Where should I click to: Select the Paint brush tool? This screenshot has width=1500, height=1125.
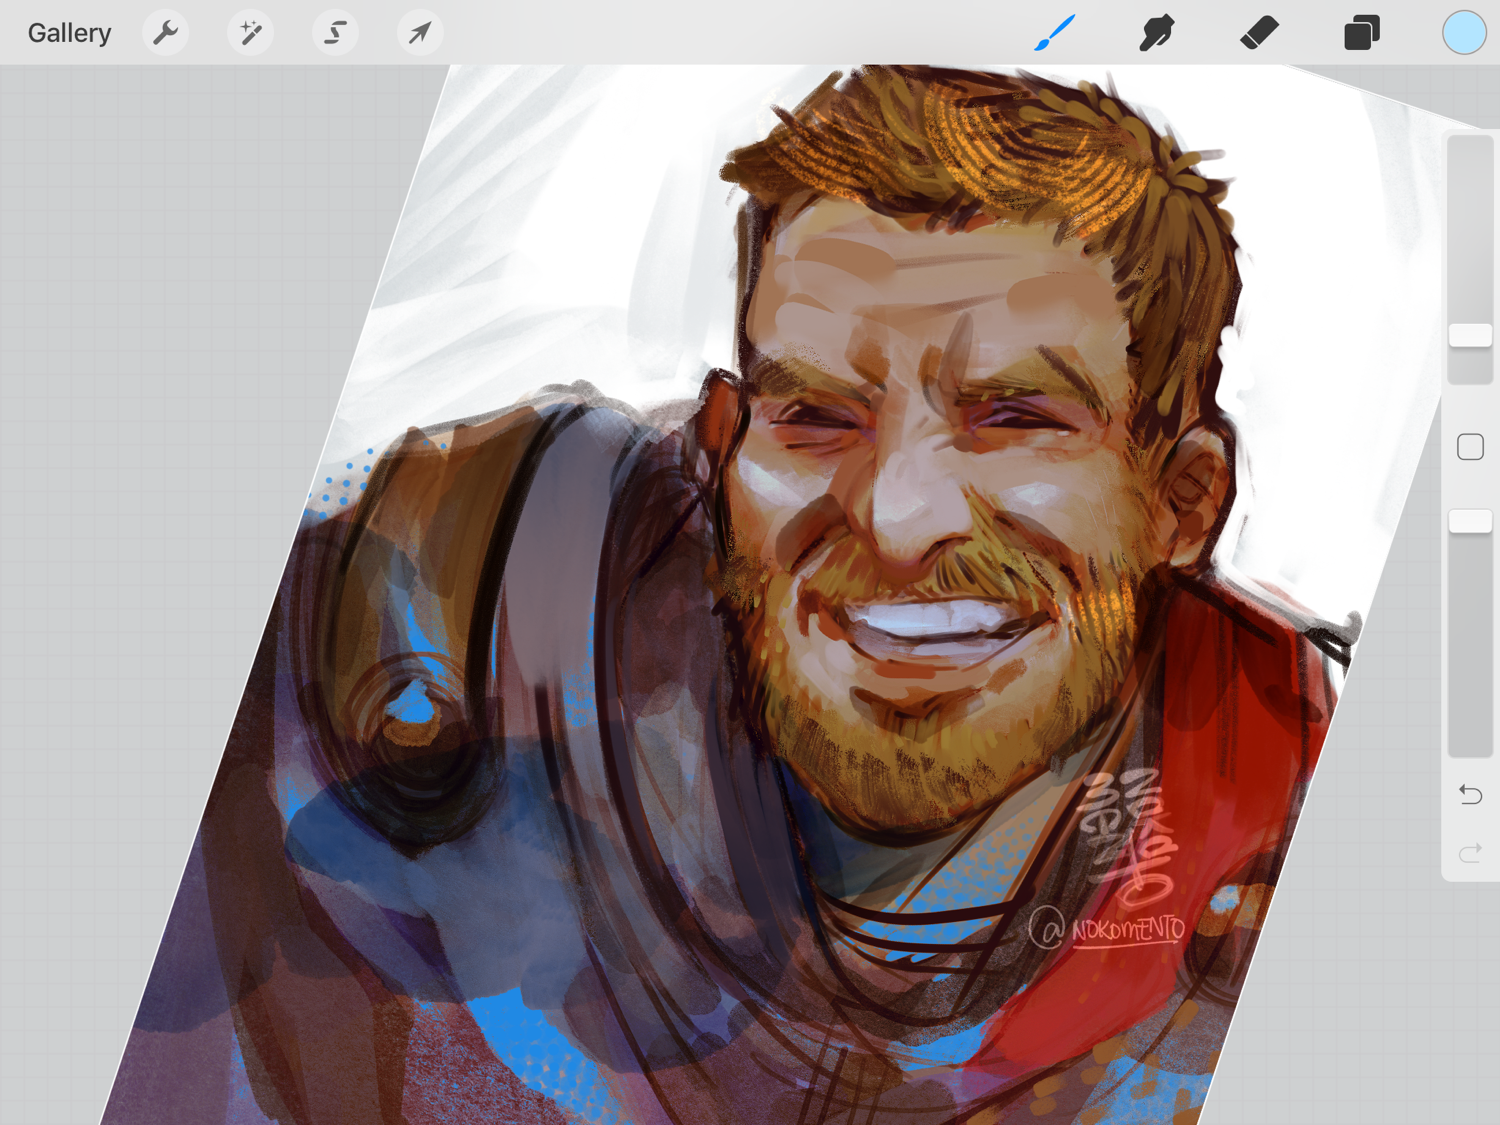1055,33
